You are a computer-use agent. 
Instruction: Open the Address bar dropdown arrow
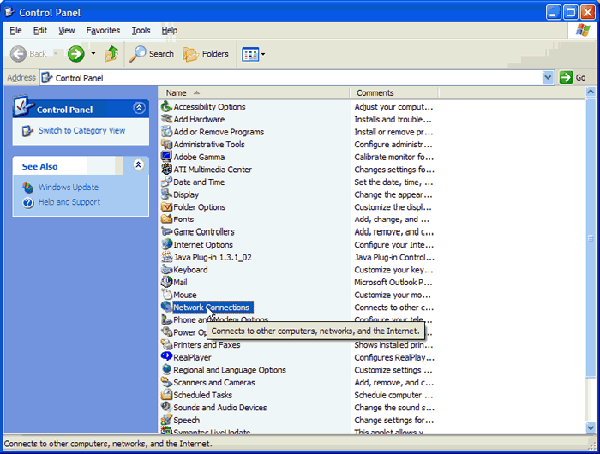tap(548, 77)
